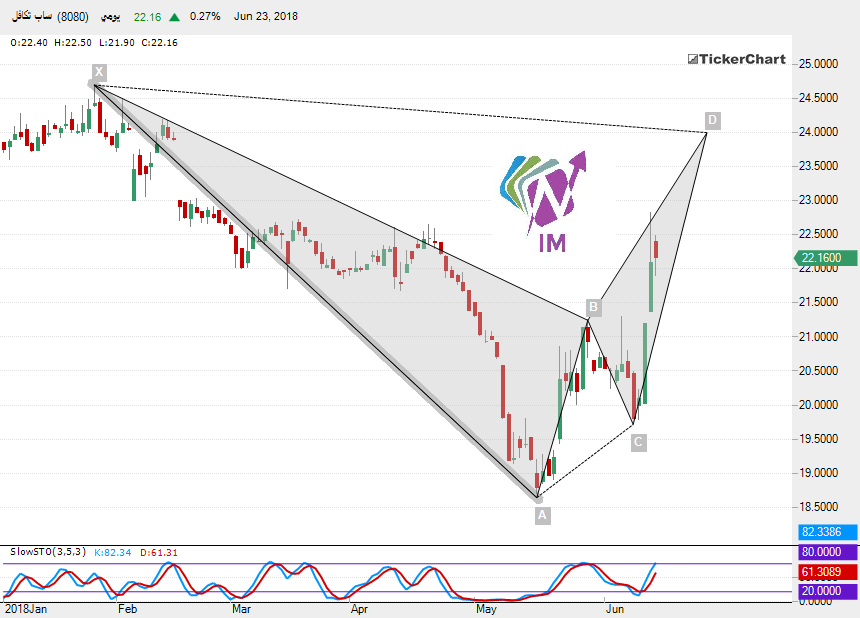Click the 2018Jan label on time axis
Screen dimensions: 860x618
tap(26, 608)
